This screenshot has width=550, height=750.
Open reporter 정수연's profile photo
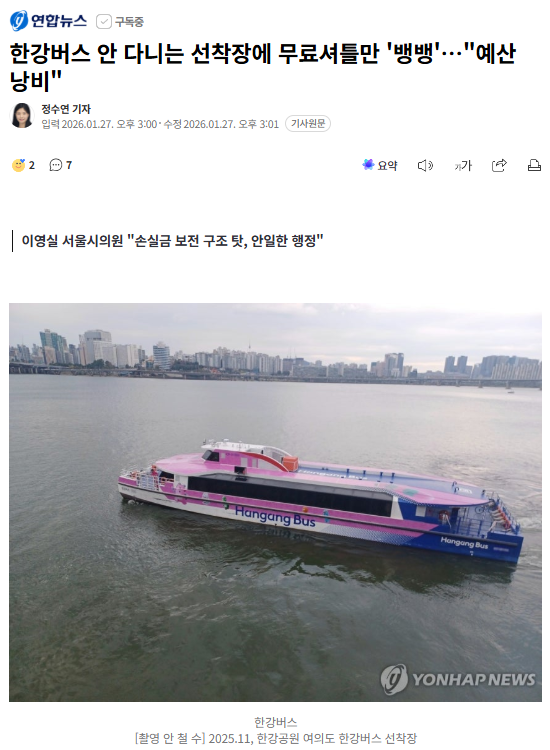(x=22, y=116)
